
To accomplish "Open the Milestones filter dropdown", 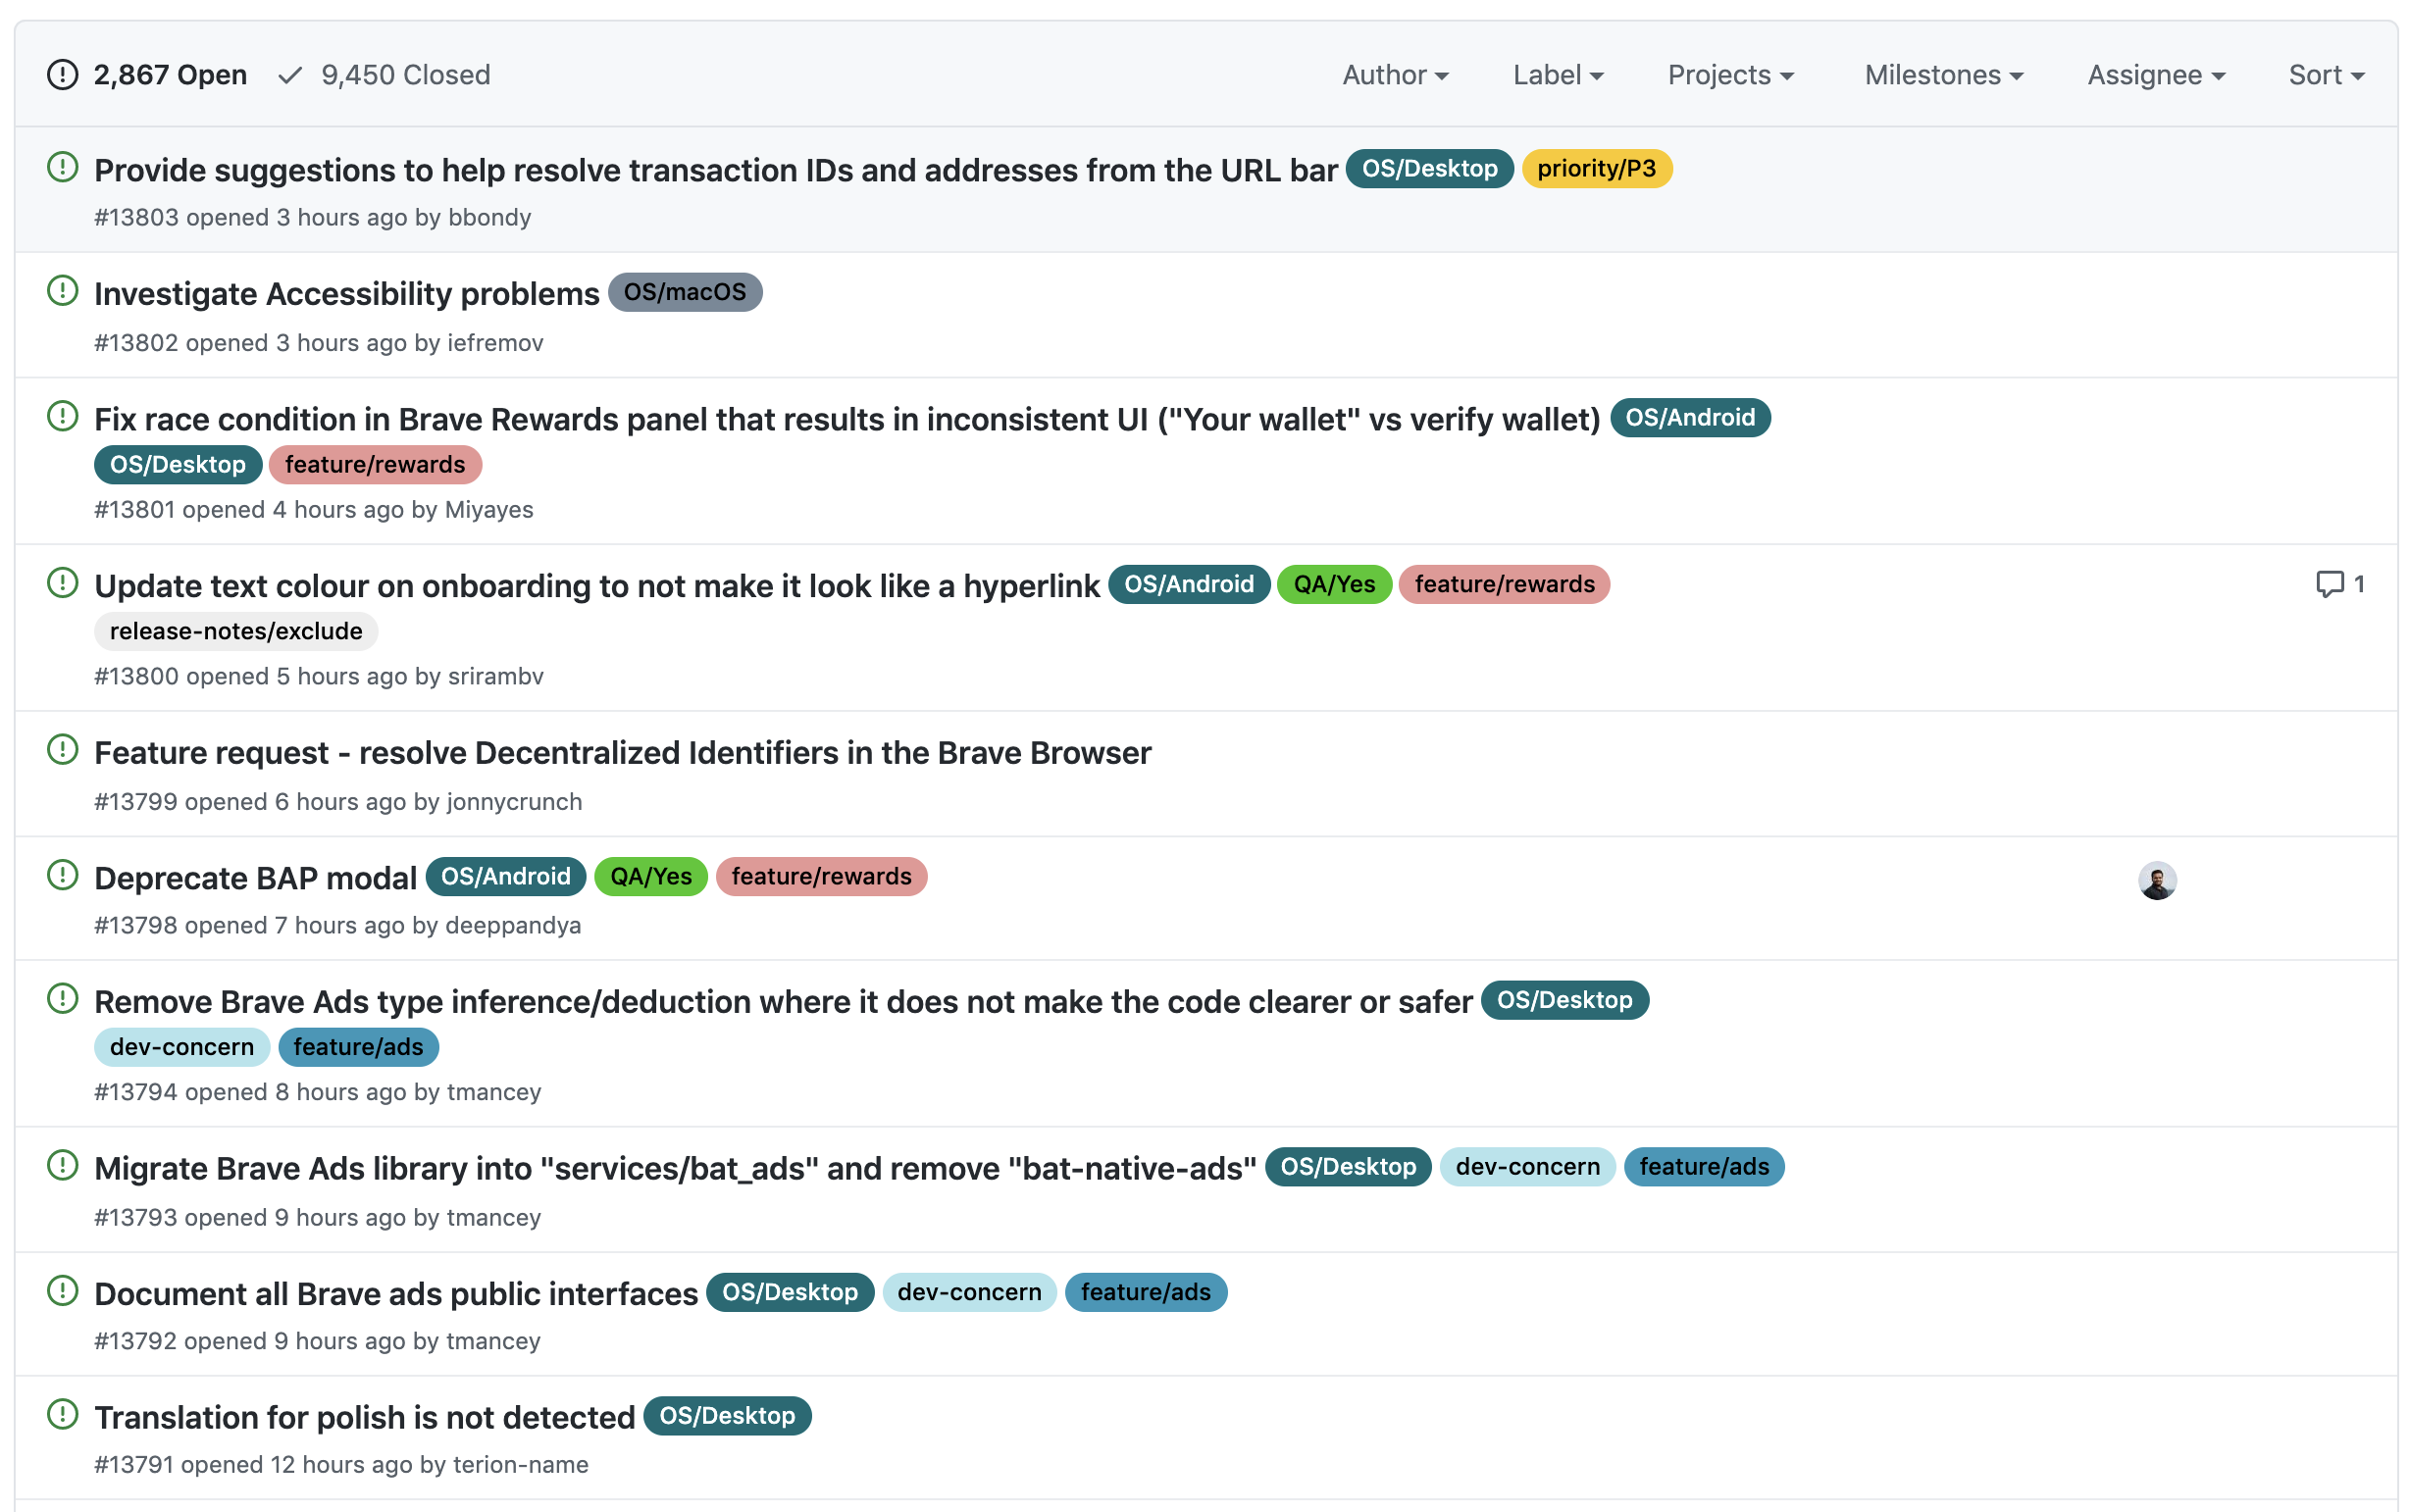I will coord(1943,75).
